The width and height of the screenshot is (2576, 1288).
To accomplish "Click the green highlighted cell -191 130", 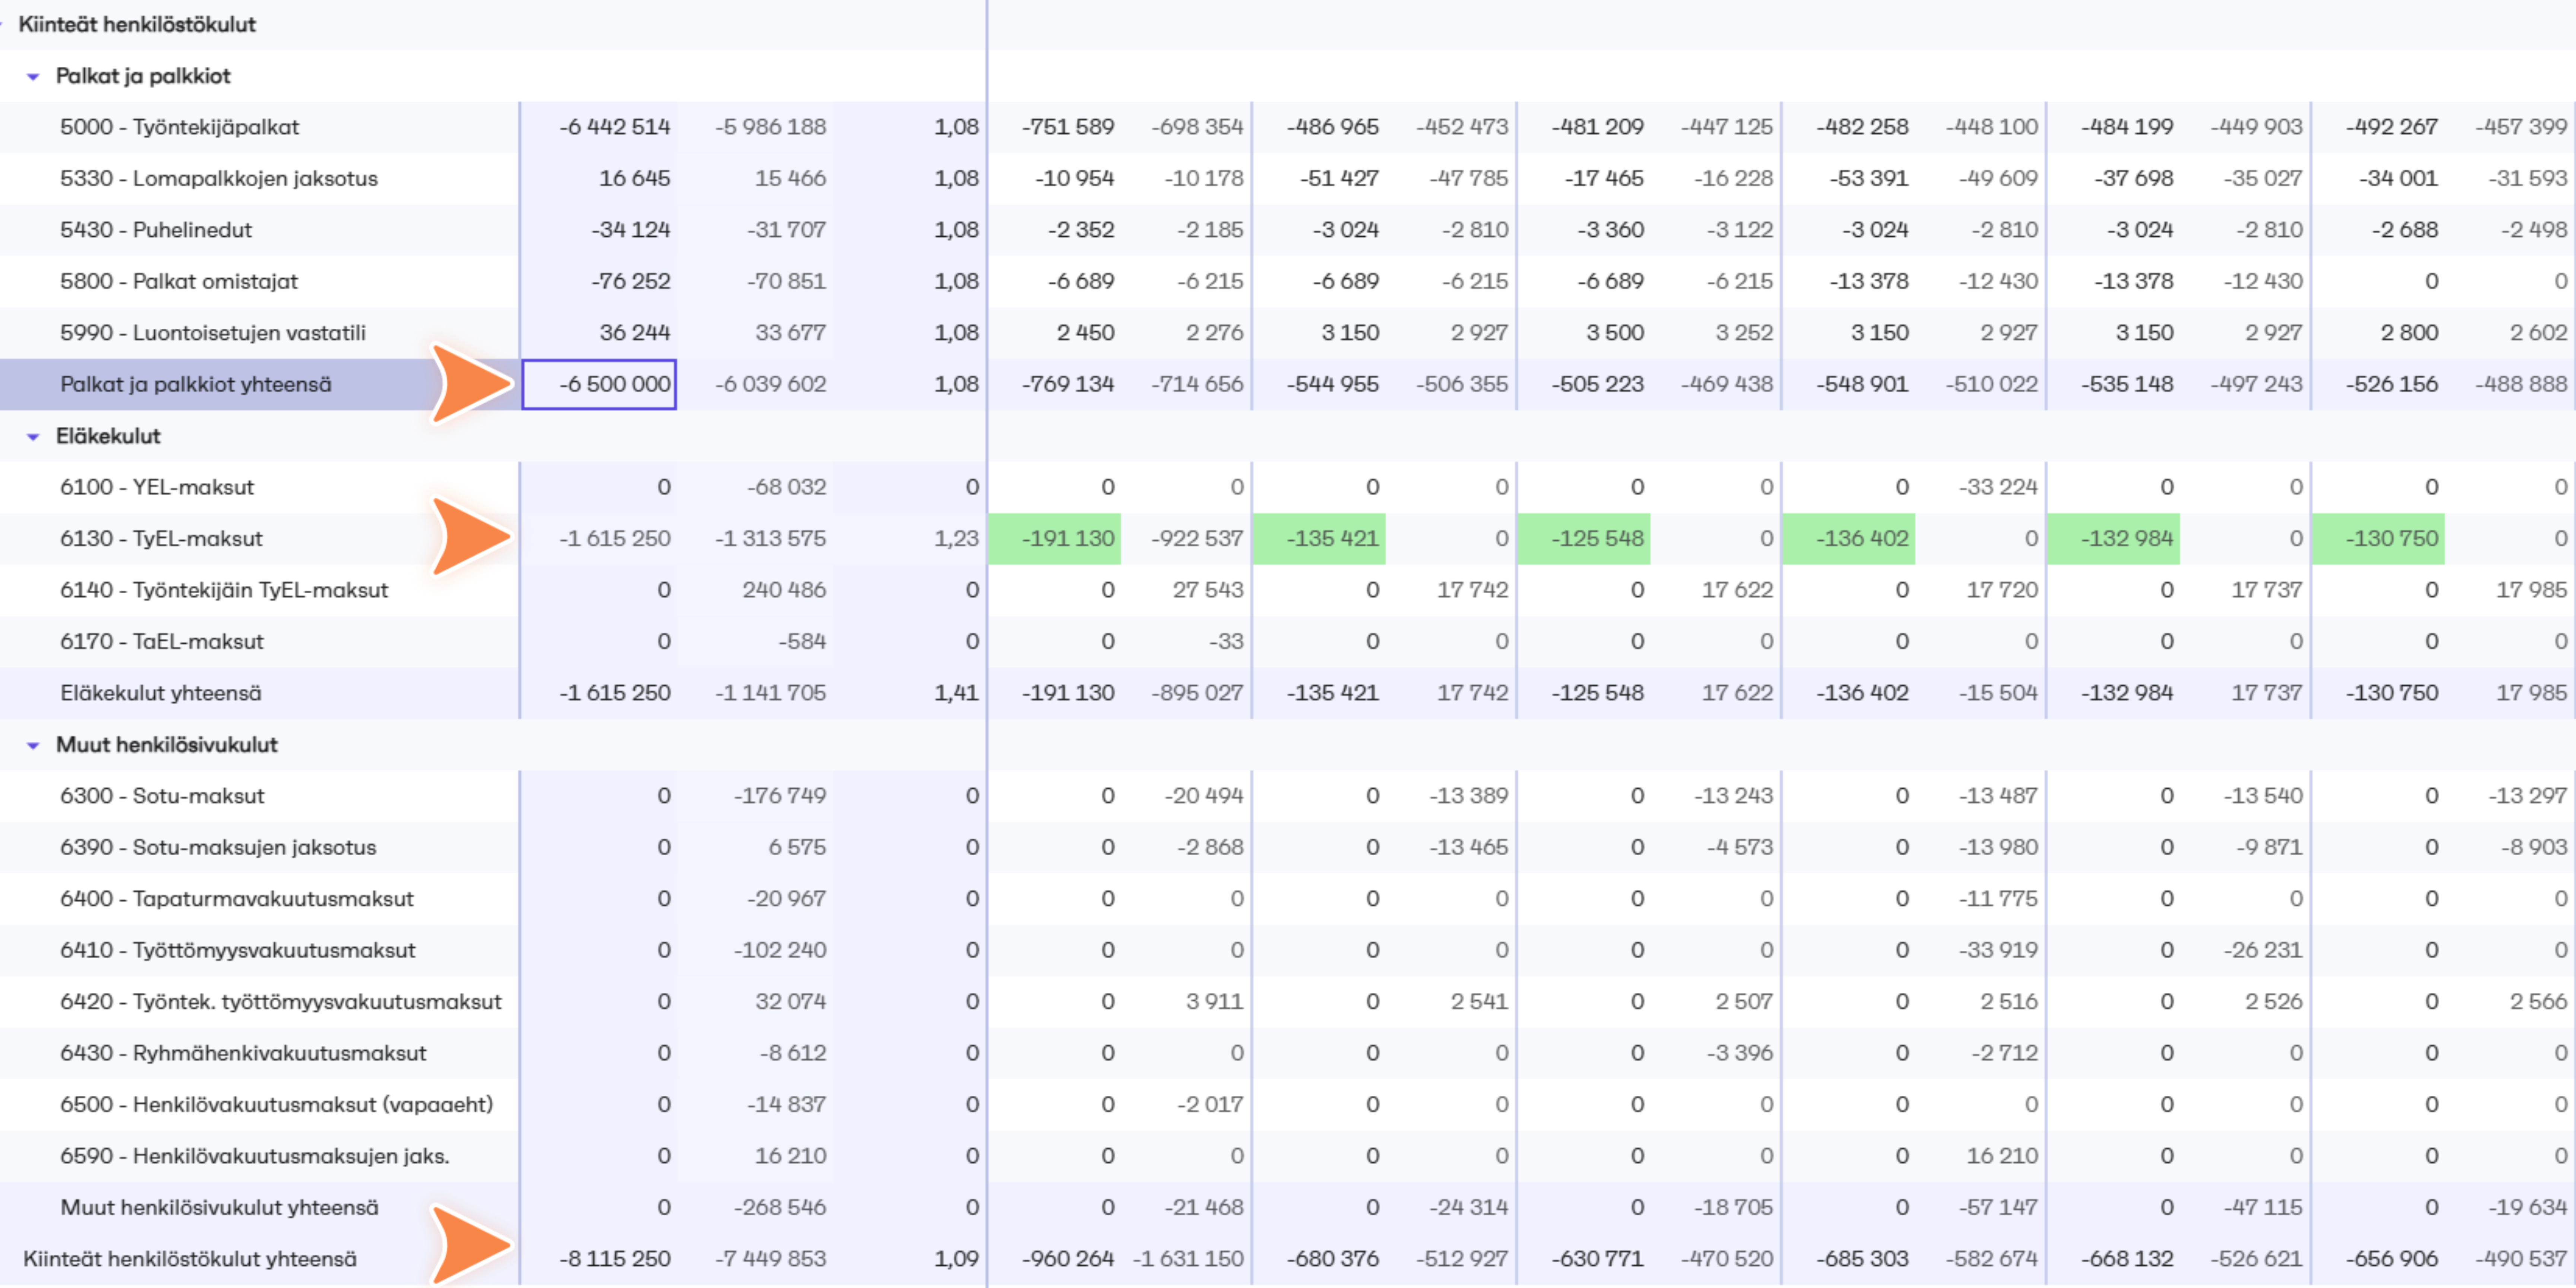I will tap(1055, 538).
